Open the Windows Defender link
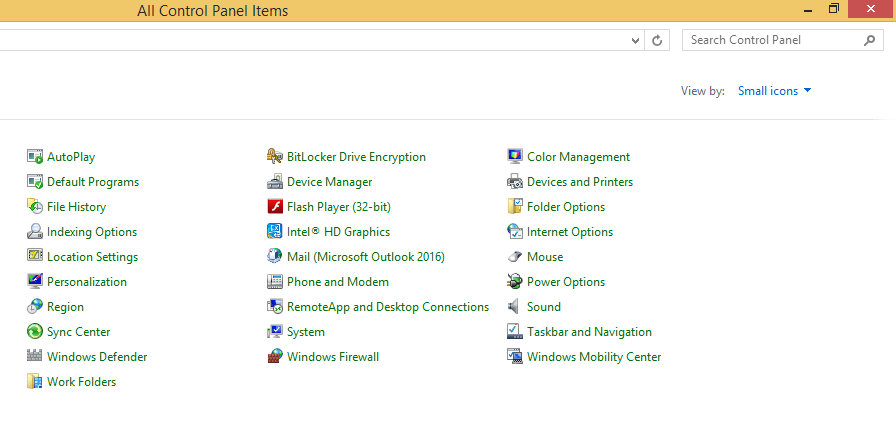Image resolution: width=896 pixels, height=430 pixels. [97, 357]
